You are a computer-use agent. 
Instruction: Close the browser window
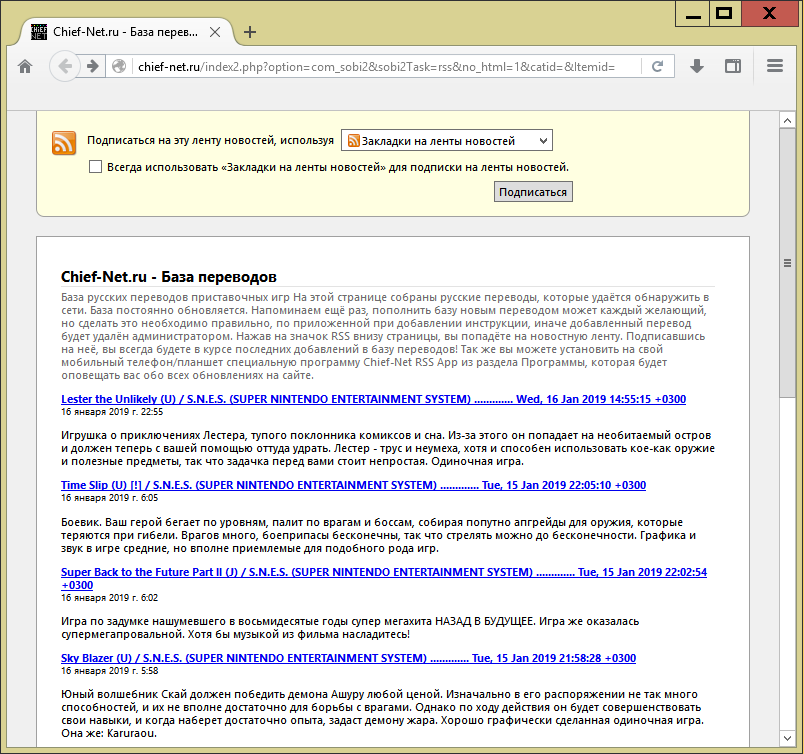coord(769,13)
